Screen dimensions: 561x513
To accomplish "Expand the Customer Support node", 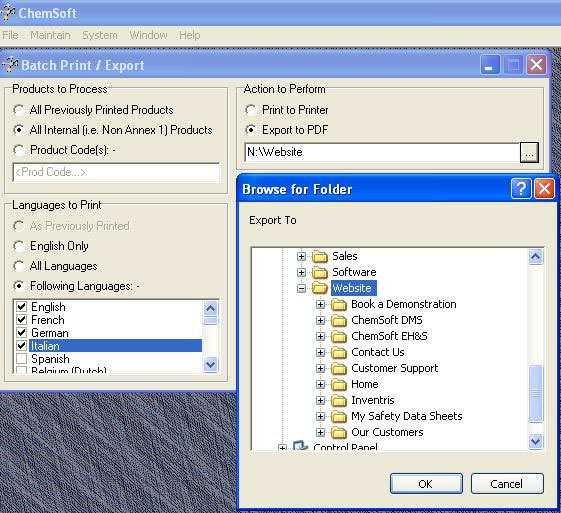I will (320, 368).
